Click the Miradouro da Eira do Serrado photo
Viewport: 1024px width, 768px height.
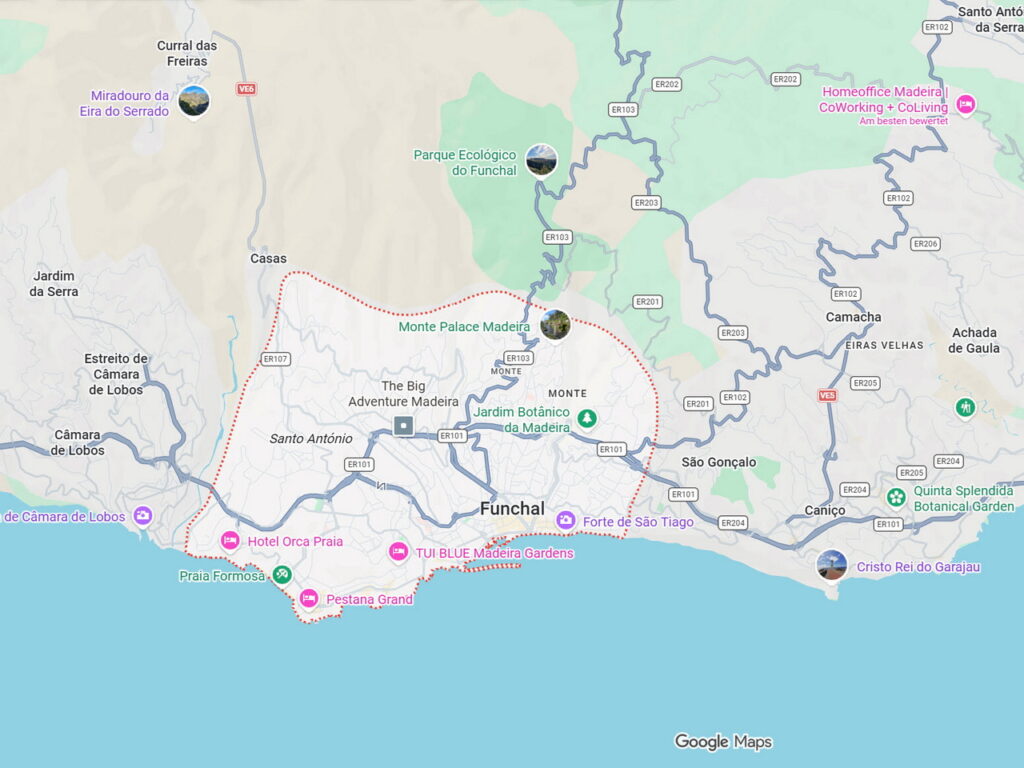pos(192,101)
